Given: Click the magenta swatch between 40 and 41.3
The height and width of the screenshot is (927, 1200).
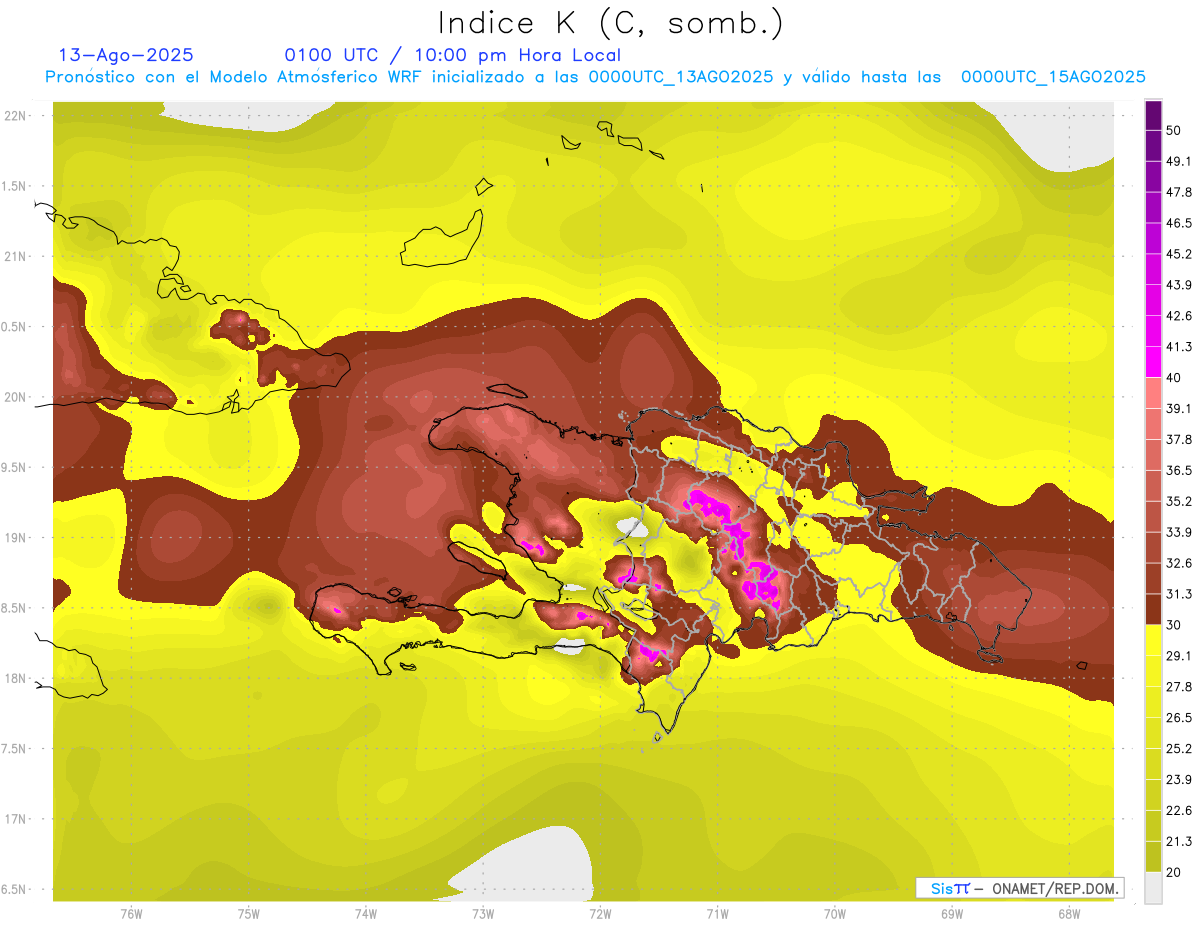Looking at the screenshot, I should (x=1153, y=362).
